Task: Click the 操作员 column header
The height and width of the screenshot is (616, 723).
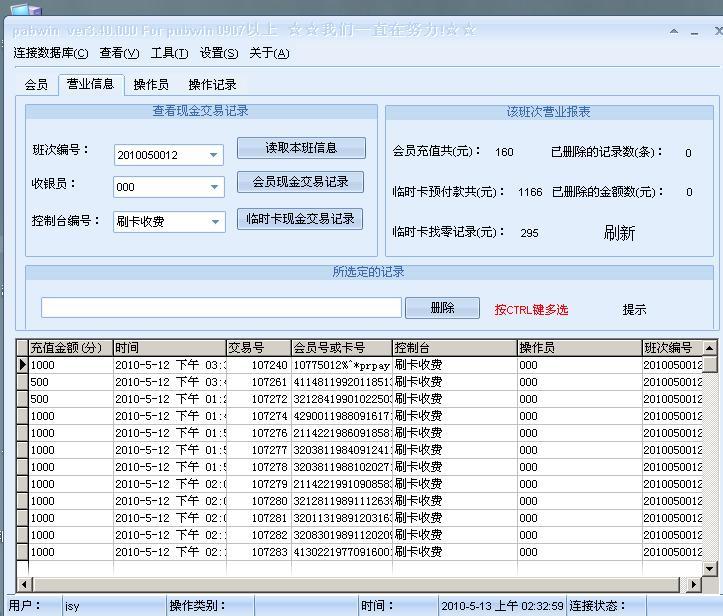Action: [580, 348]
